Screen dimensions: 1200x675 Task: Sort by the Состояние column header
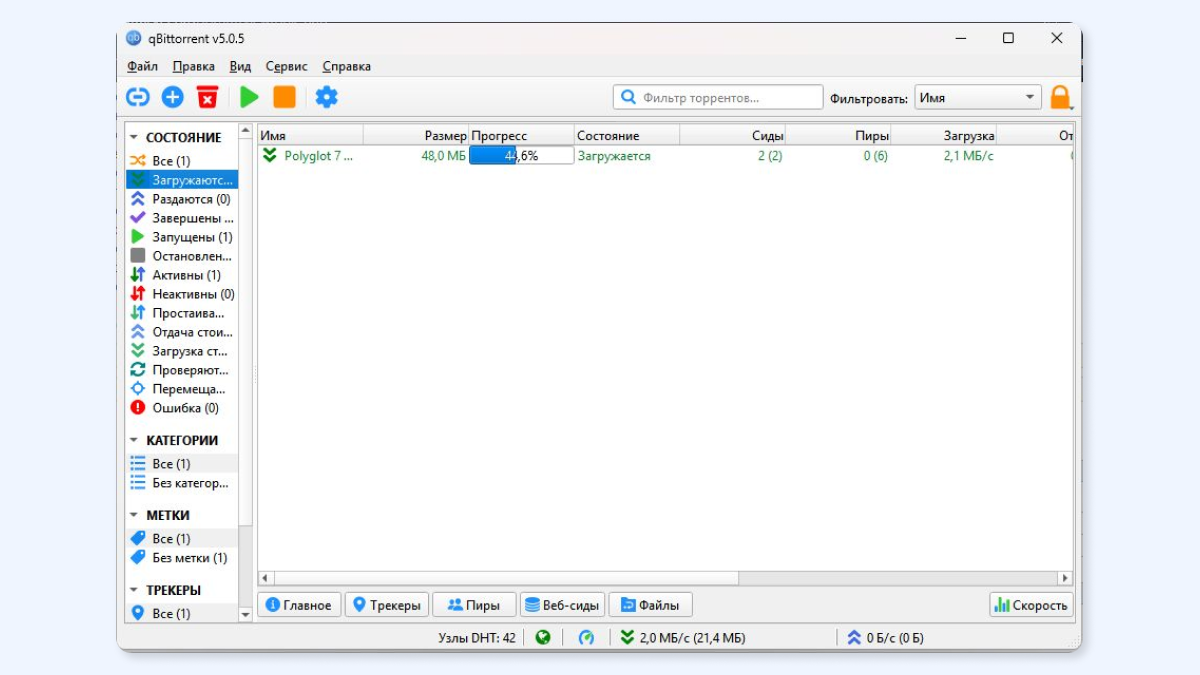point(627,135)
